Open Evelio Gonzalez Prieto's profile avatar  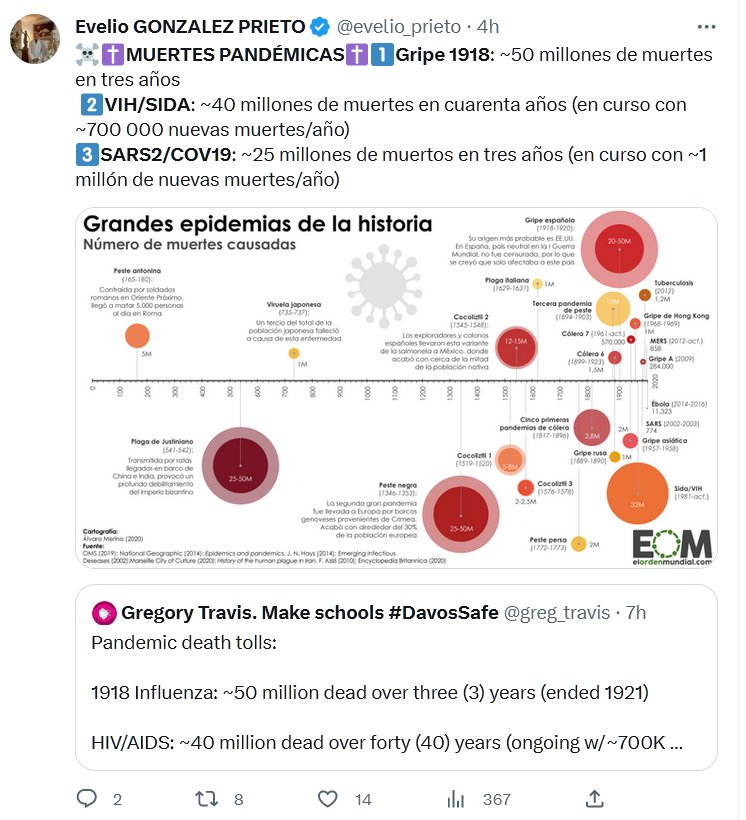35,40
